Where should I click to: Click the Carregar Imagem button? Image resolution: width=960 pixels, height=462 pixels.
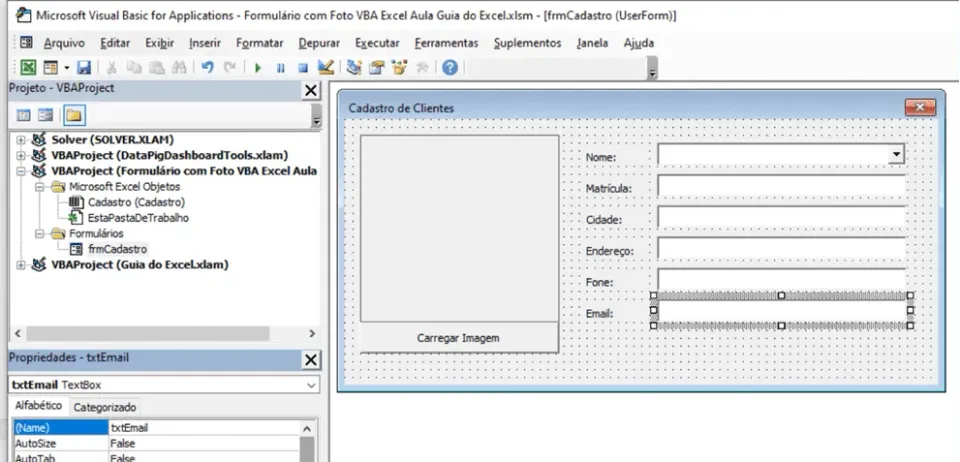click(459, 338)
